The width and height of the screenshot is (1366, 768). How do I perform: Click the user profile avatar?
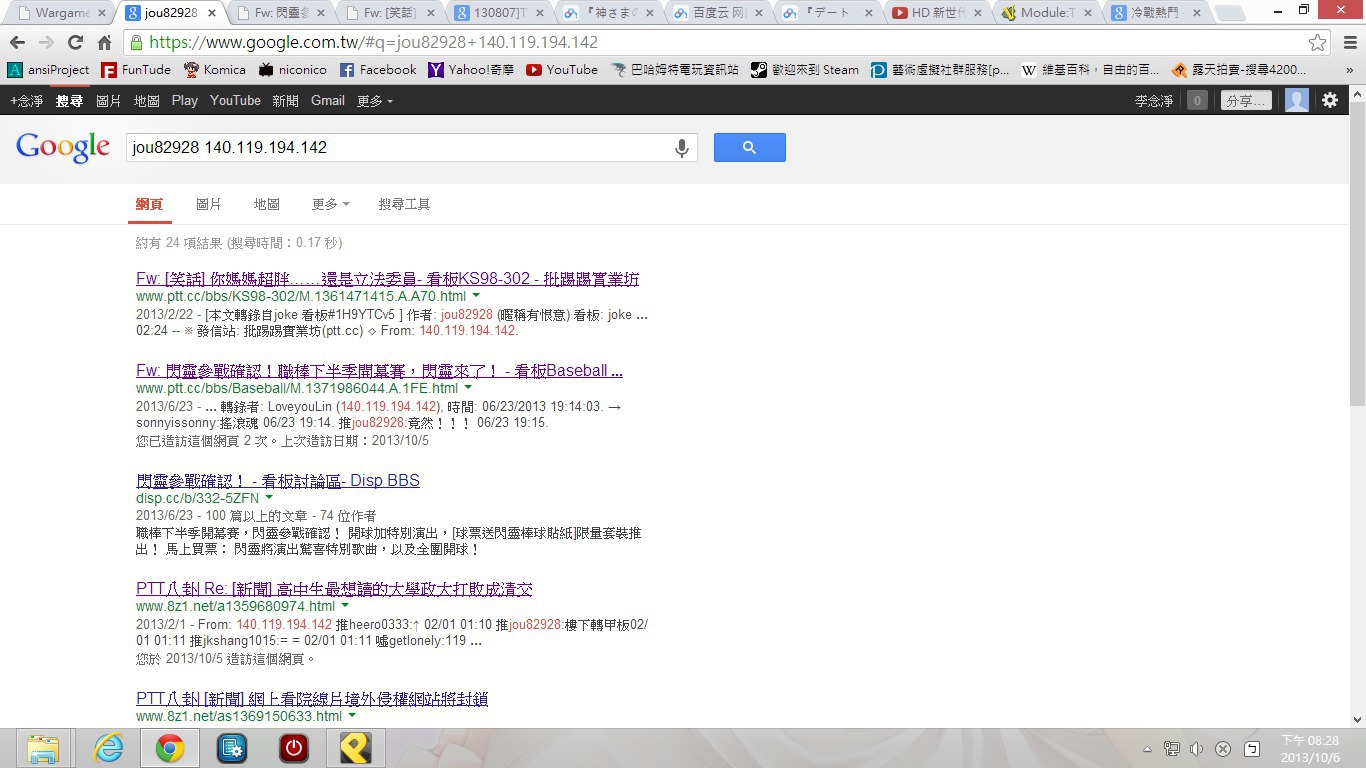click(1296, 100)
